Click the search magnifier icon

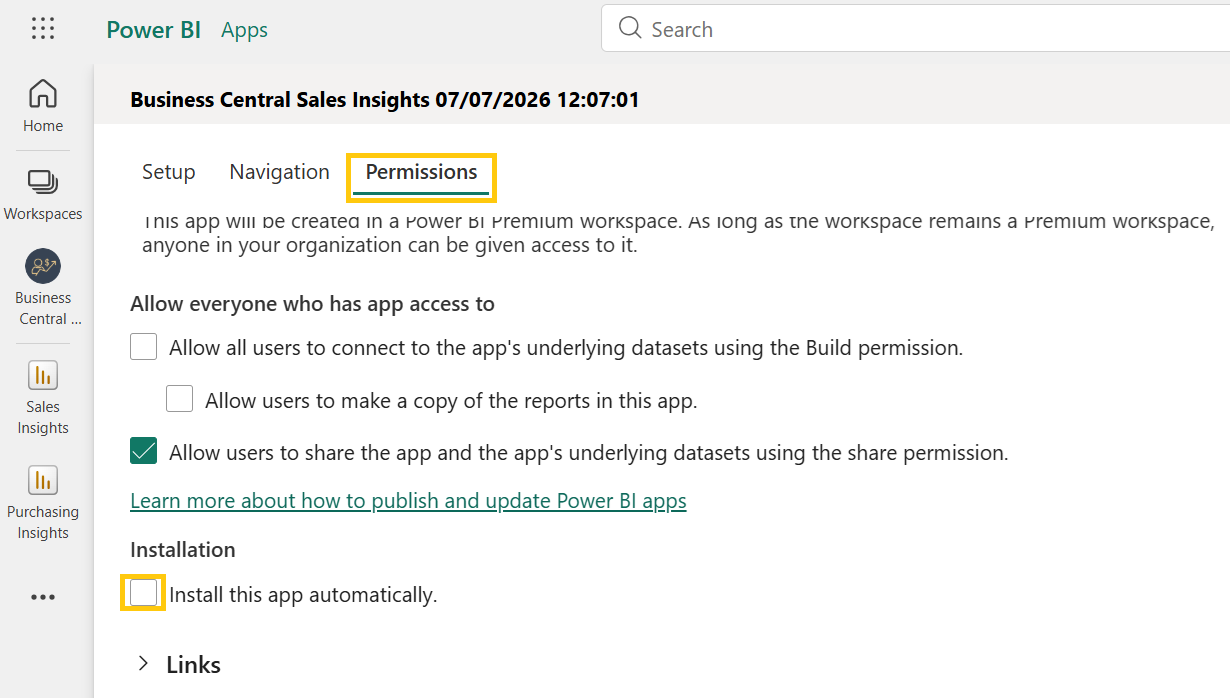coord(630,28)
